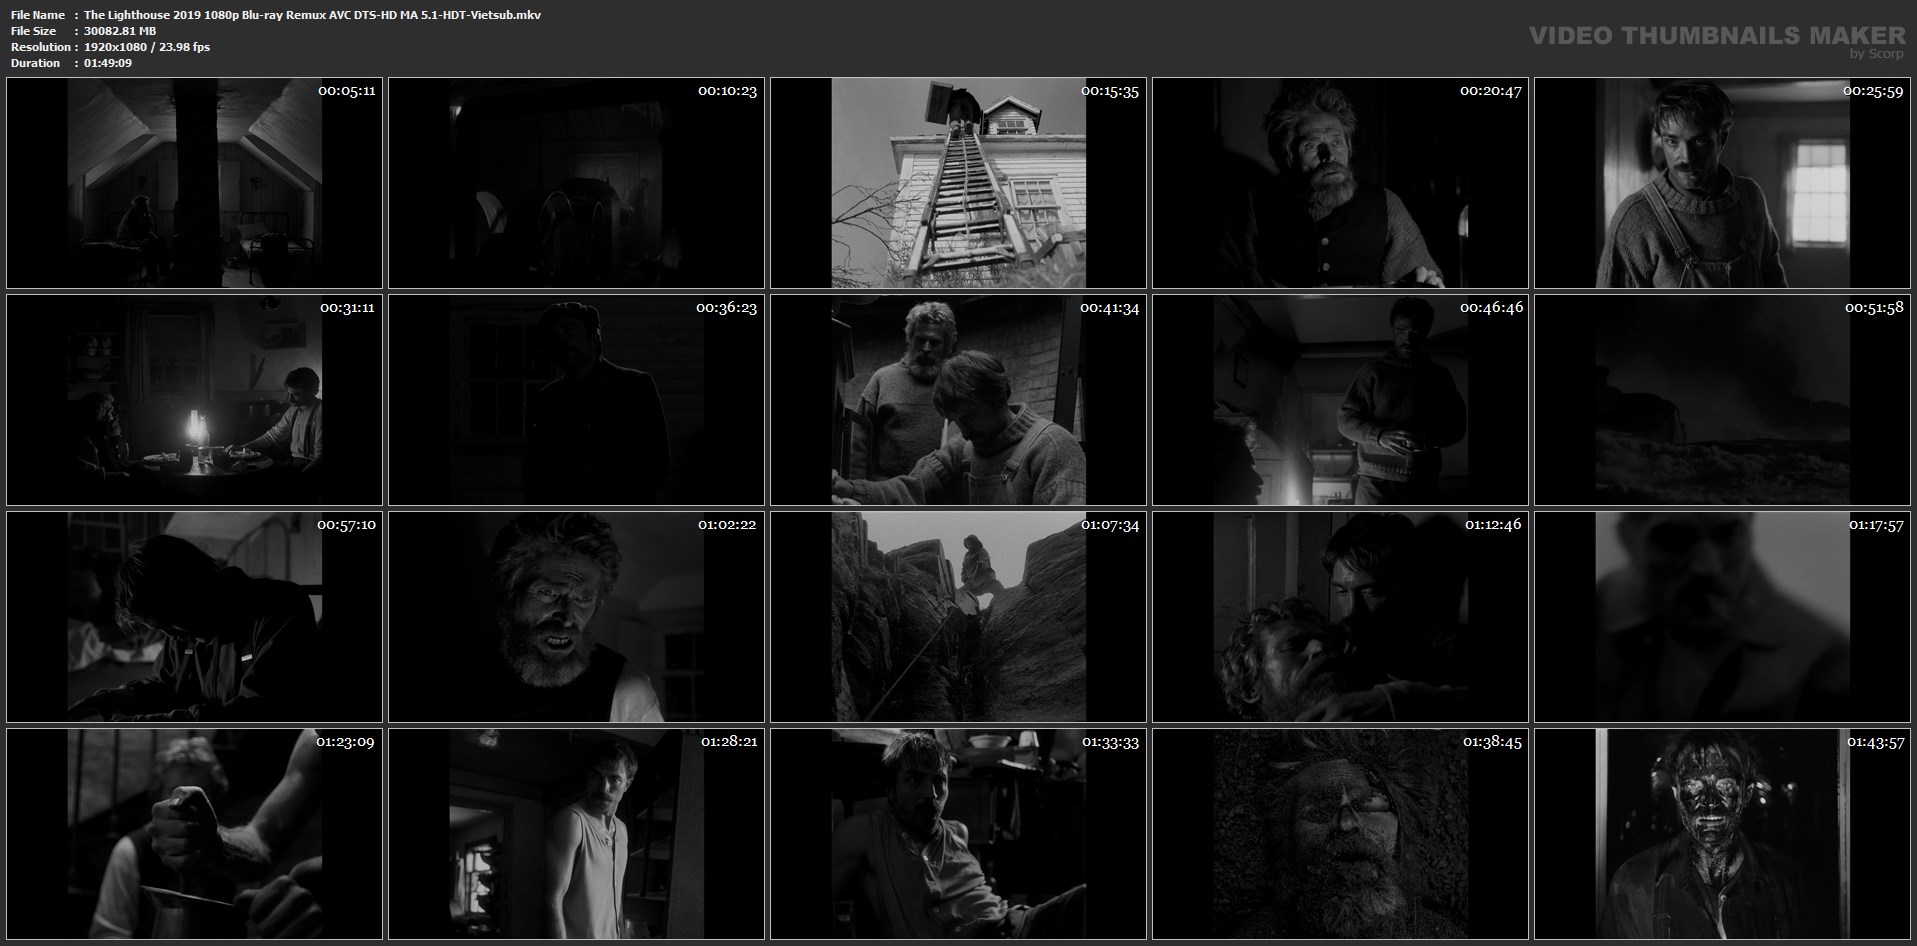Select the thumbnail at 00:57:10

pos(194,617)
